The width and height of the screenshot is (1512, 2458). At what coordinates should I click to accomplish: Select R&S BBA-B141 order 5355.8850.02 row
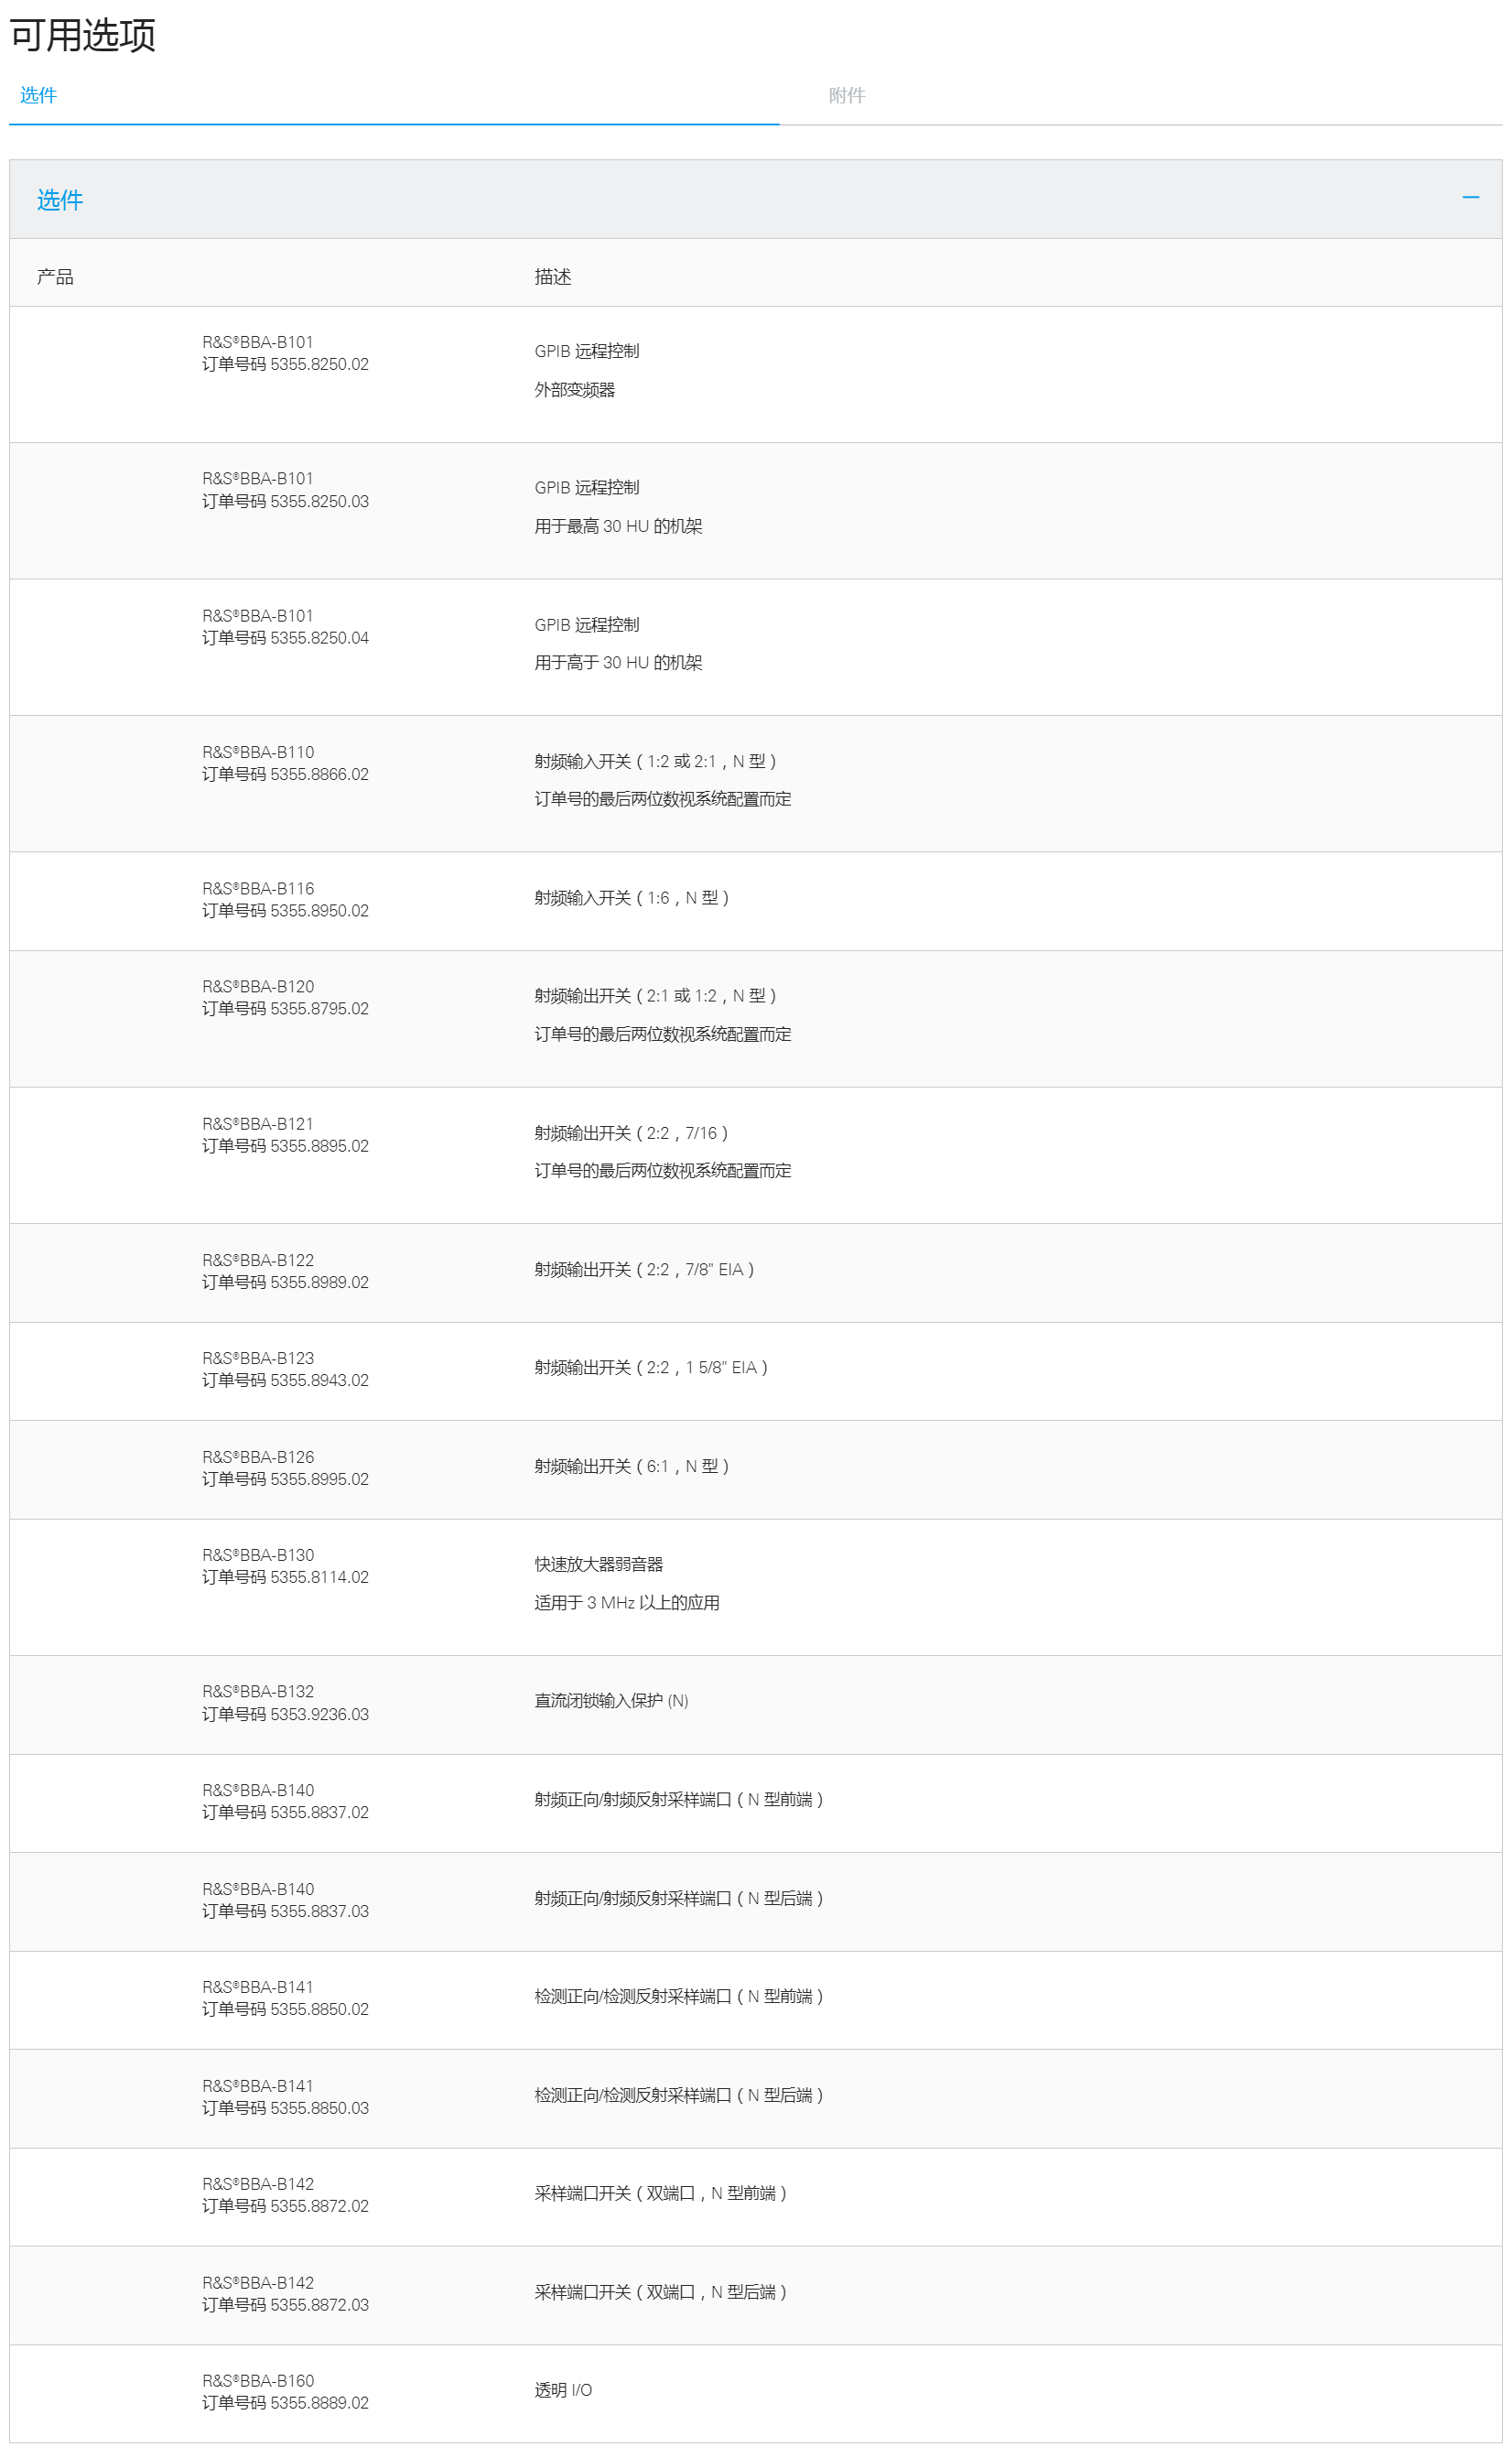click(756, 2000)
